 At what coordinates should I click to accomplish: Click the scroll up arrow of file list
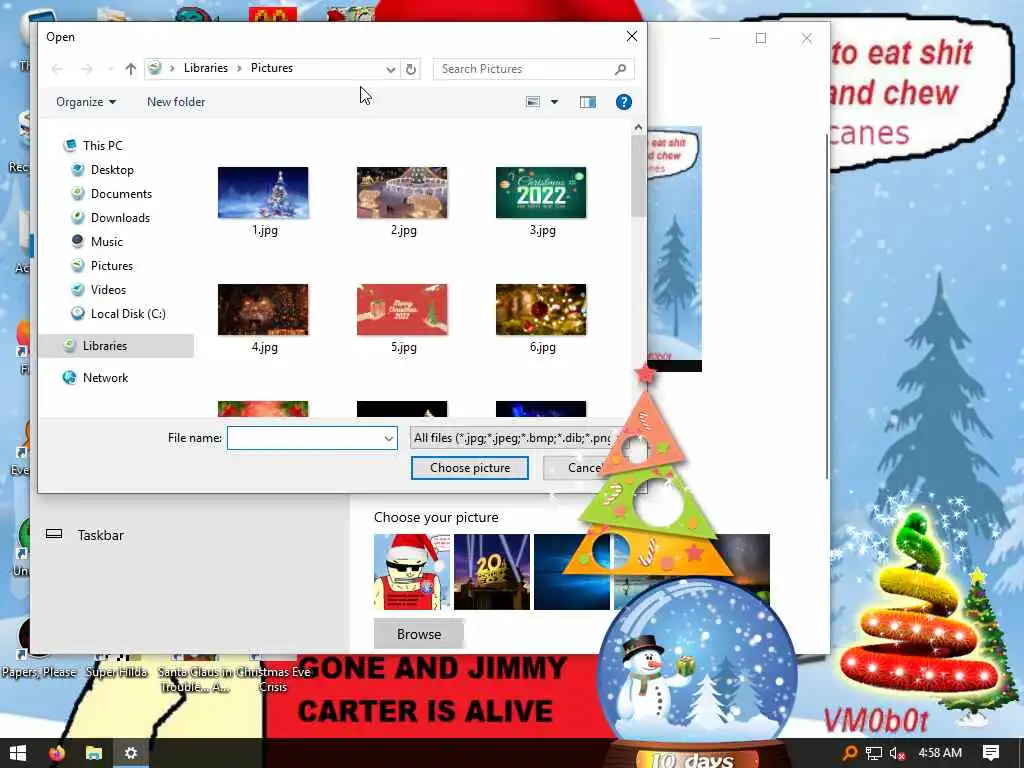[638, 127]
